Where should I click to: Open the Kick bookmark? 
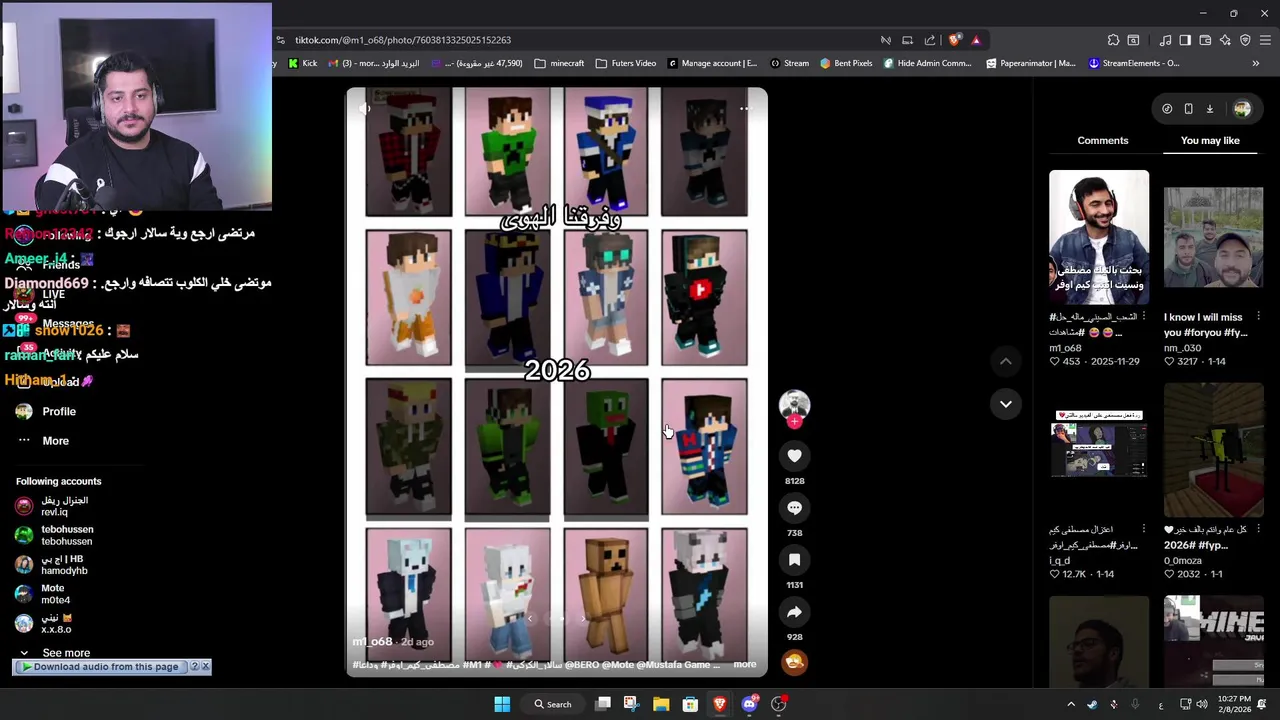(302, 63)
